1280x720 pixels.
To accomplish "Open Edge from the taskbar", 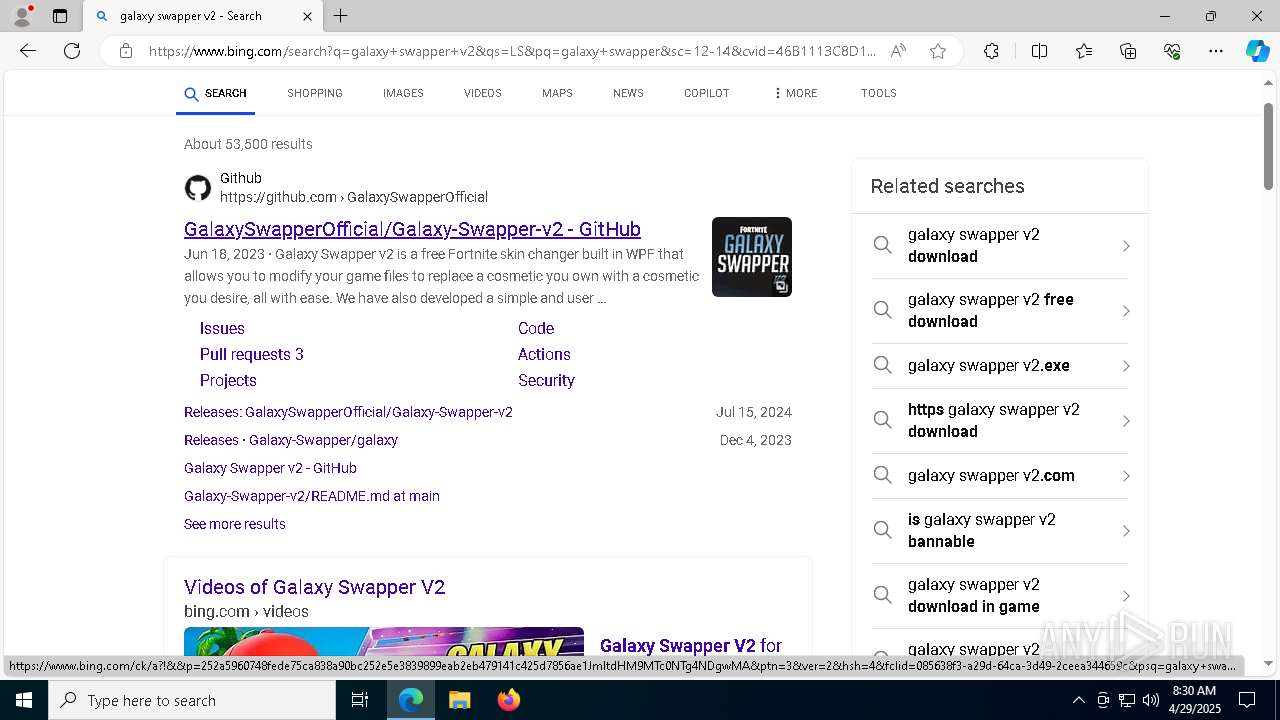I will pyautogui.click(x=411, y=700).
